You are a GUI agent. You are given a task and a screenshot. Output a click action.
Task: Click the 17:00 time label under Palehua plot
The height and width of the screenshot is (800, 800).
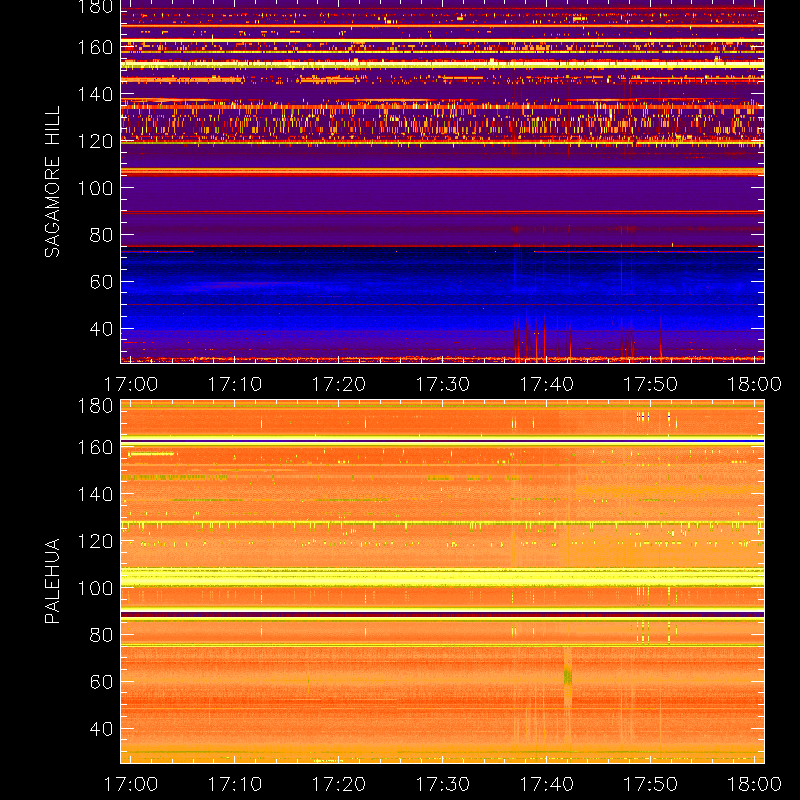click(131, 784)
